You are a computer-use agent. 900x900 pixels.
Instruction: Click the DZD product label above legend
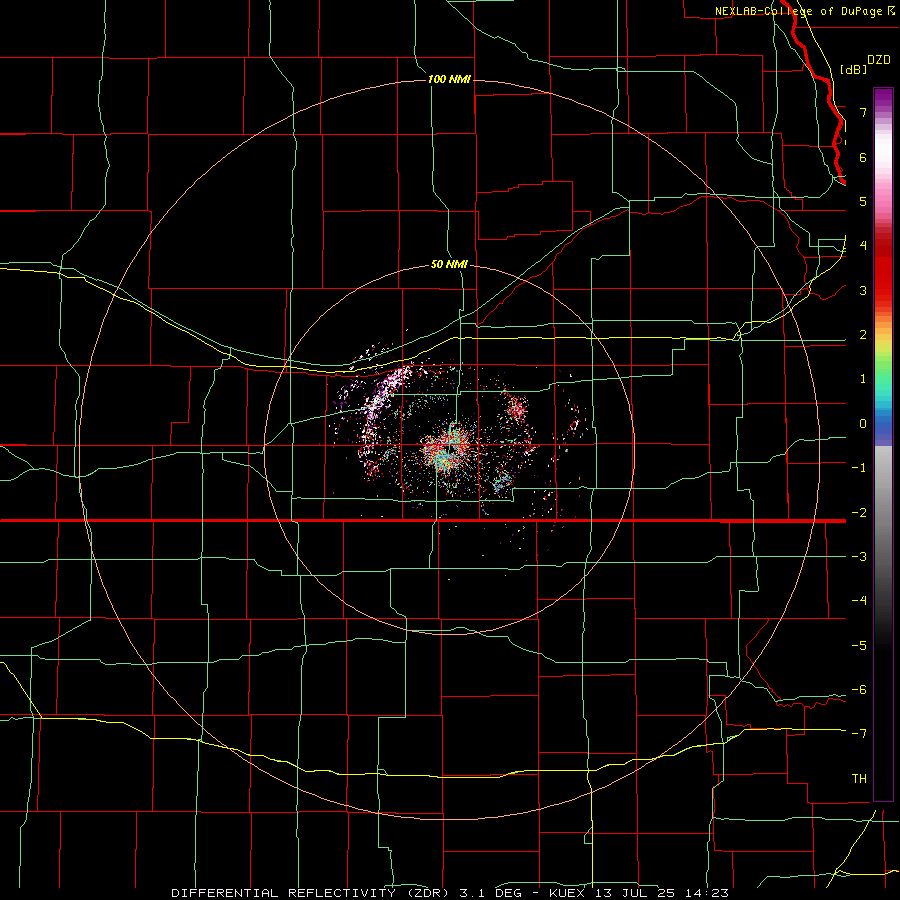(878, 60)
